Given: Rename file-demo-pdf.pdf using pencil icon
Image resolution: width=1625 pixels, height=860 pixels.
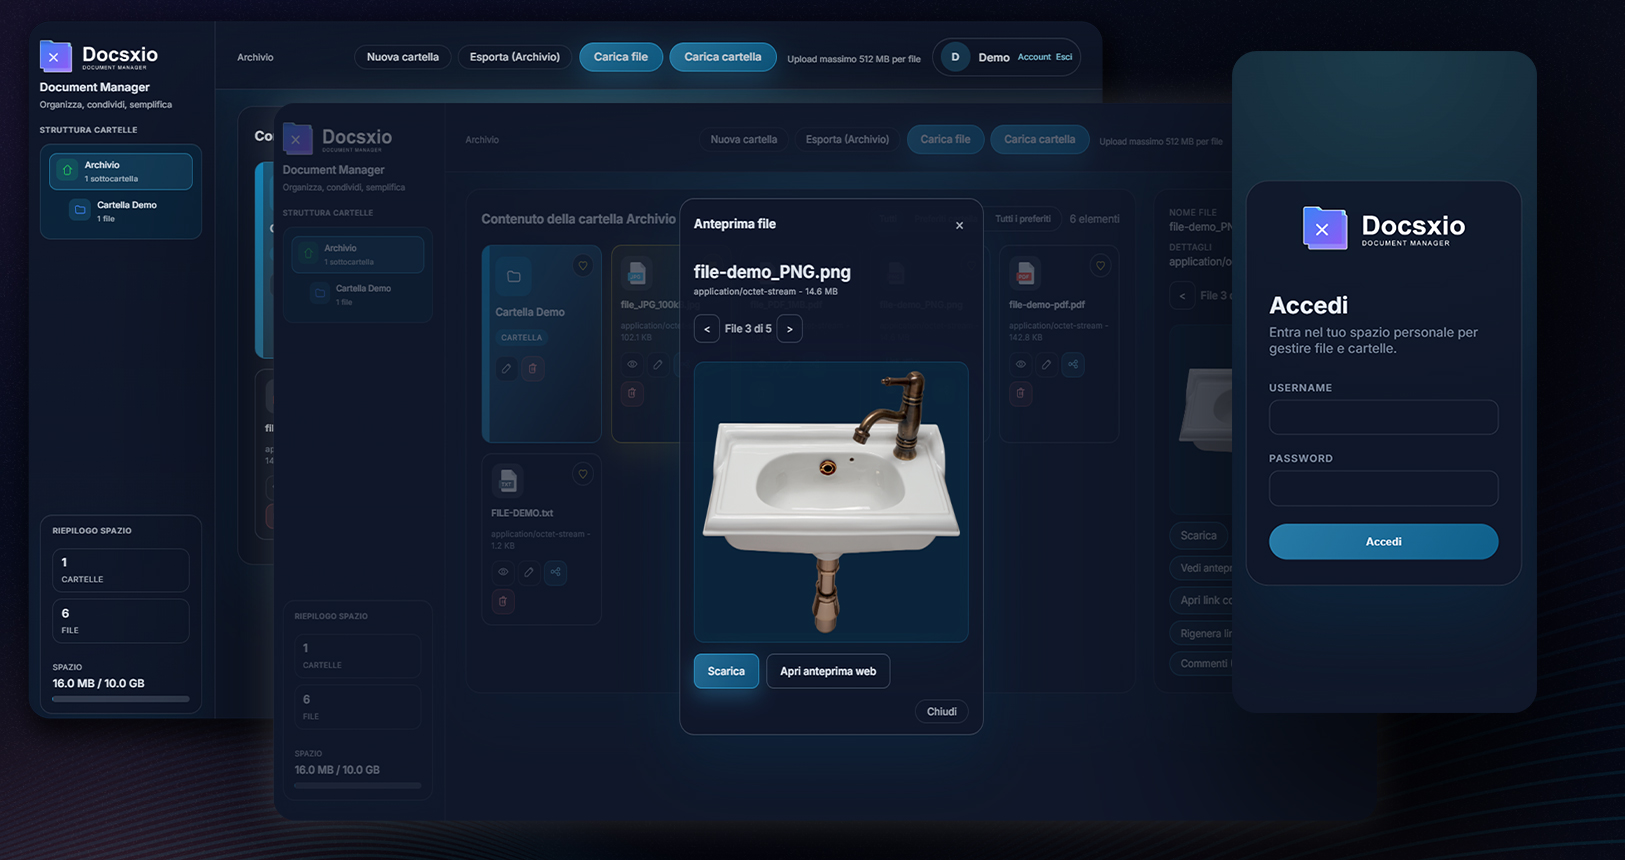Looking at the screenshot, I should tap(1047, 365).
